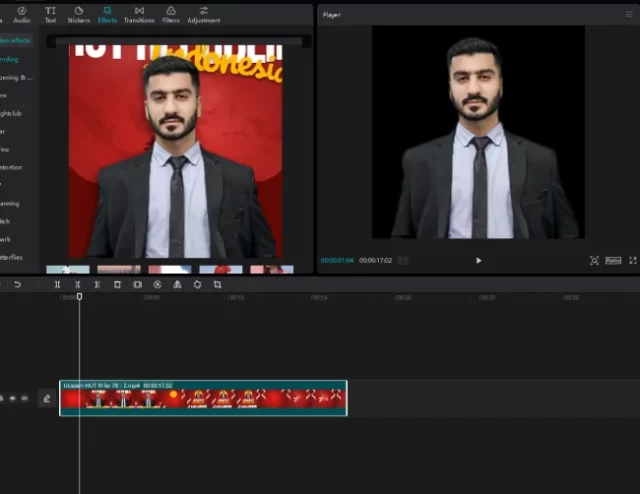Open the aspect Ratio selector in Player
Screen dimensions: 640x494
(x=613, y=260)
